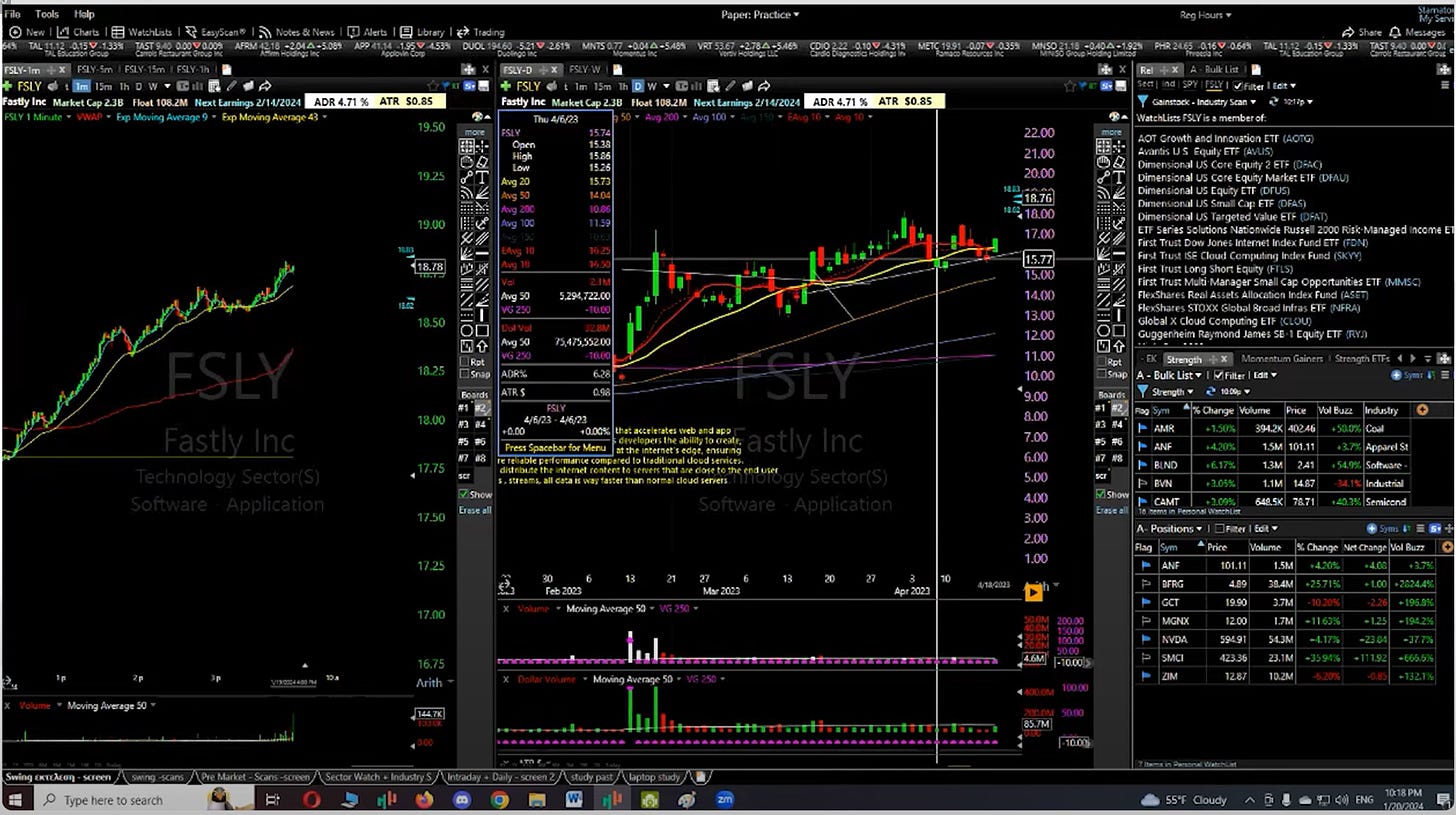
Task: Open Microsoft Word from the taskbar
Action: click(x=573, y=799)
